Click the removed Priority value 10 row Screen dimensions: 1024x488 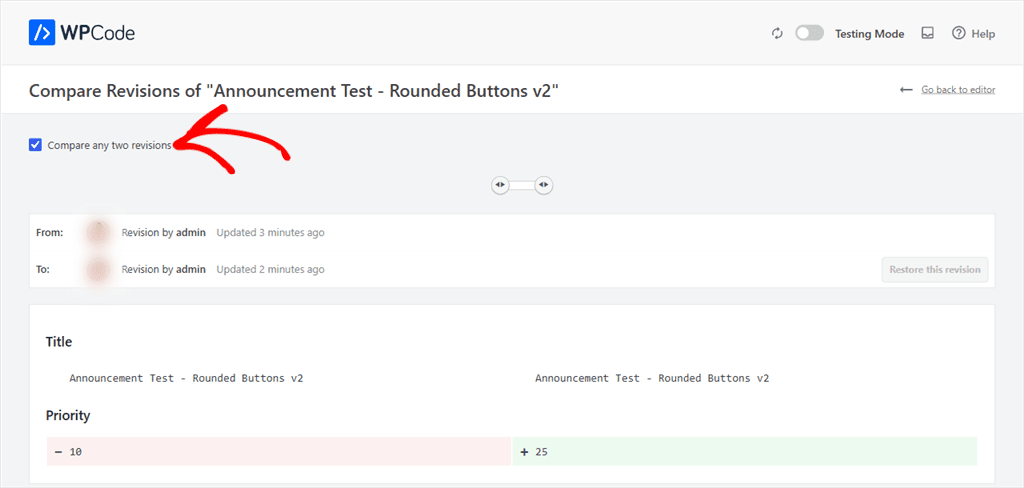[279, 451]
